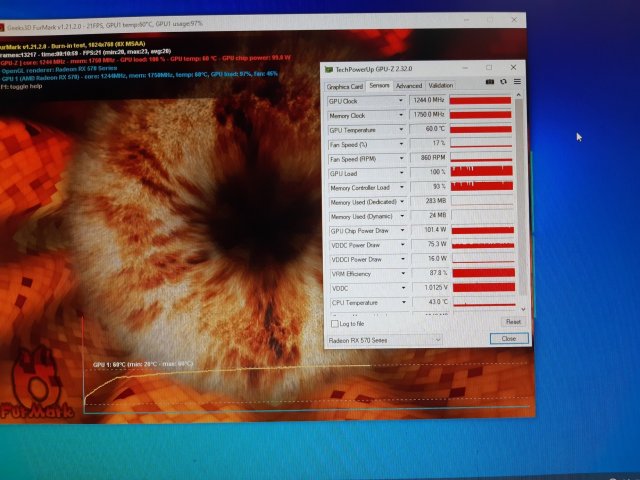Screen dimensions: 640x480
Task: Switch to the Graphics Card tab
Action: (344, 87)
